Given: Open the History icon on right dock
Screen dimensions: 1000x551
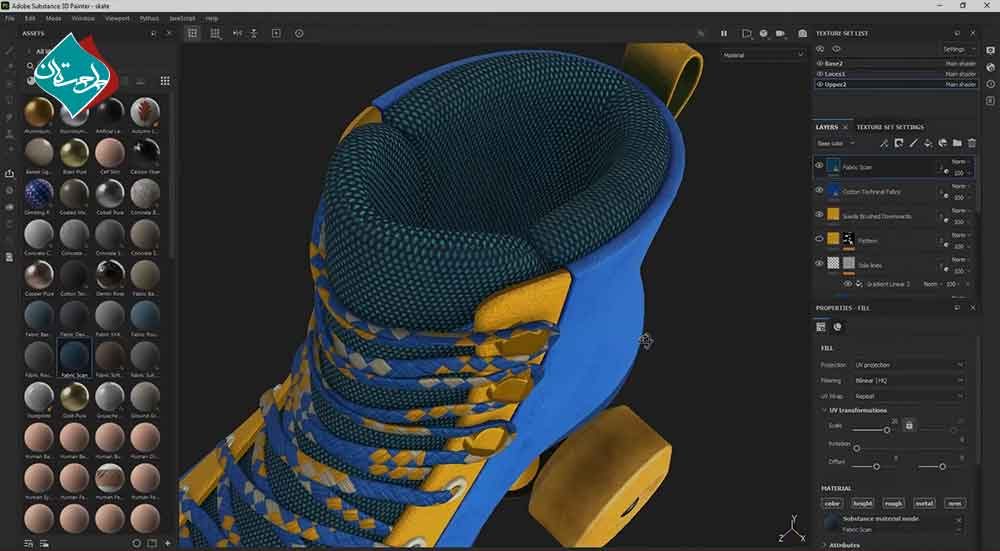Looking at the screenshot, I should pos(990,84).
